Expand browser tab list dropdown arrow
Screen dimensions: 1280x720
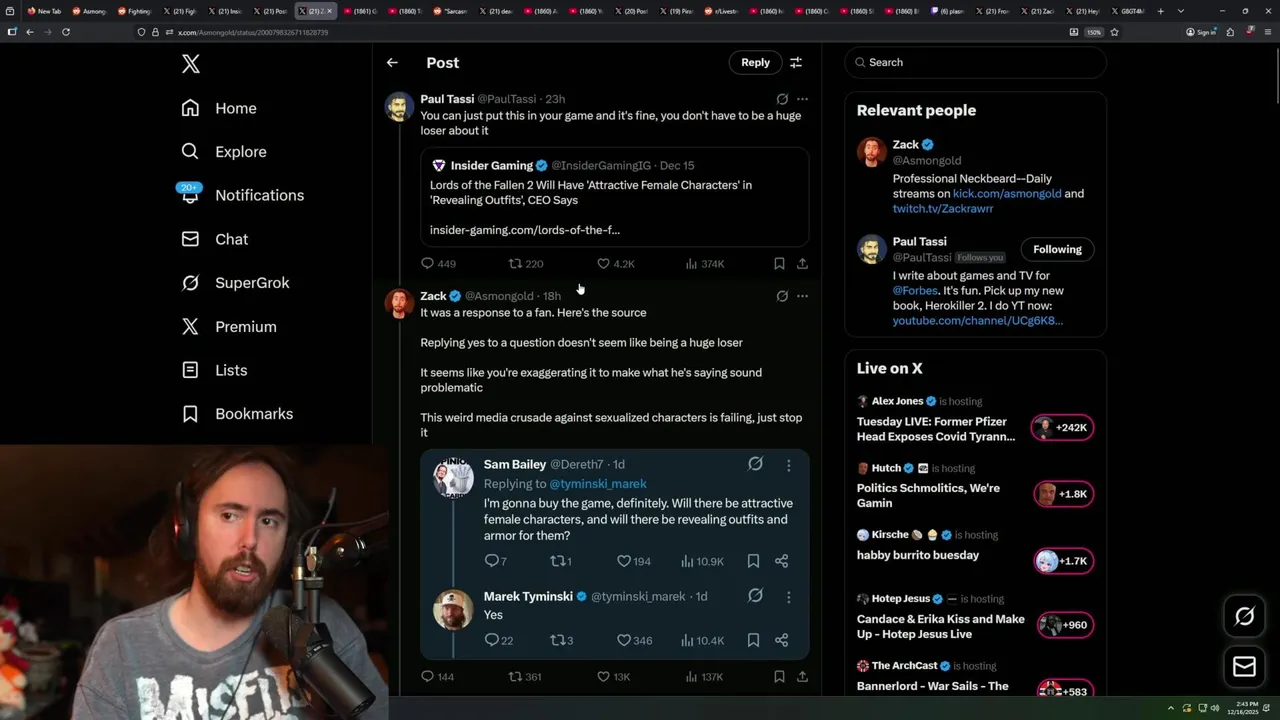(1181, 11)
